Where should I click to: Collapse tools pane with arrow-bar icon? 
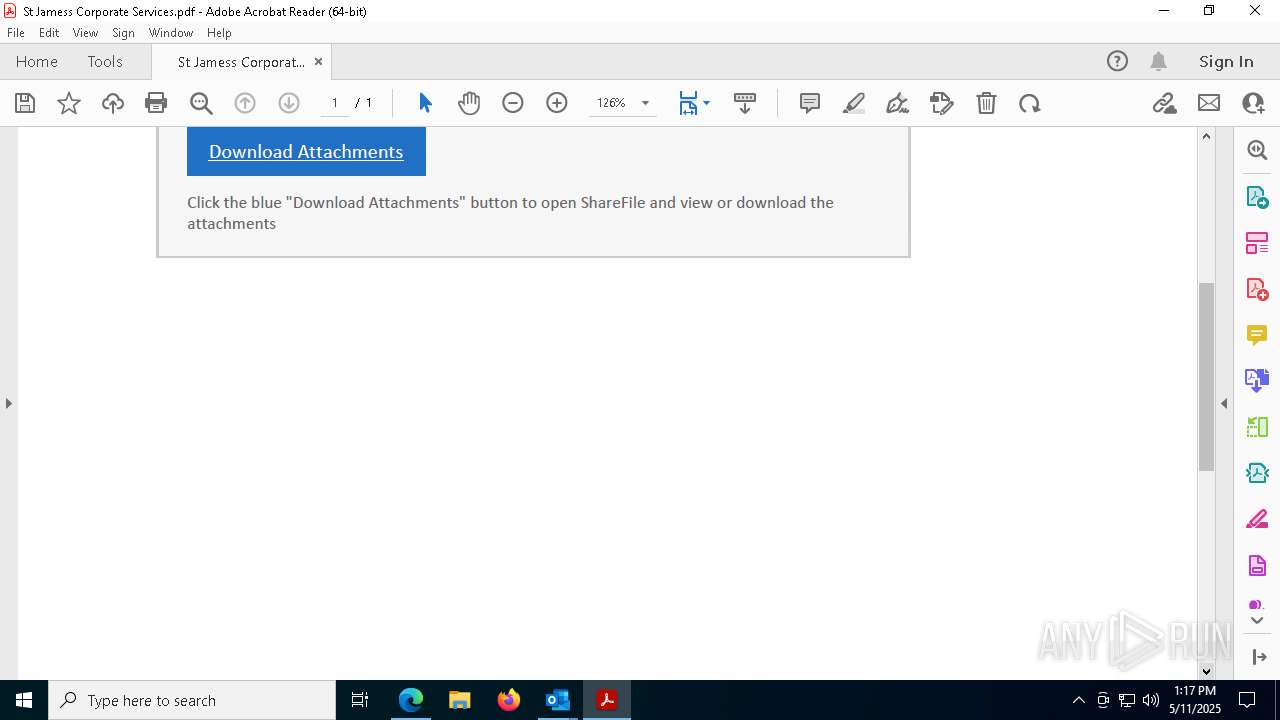tap(1258, 657)
